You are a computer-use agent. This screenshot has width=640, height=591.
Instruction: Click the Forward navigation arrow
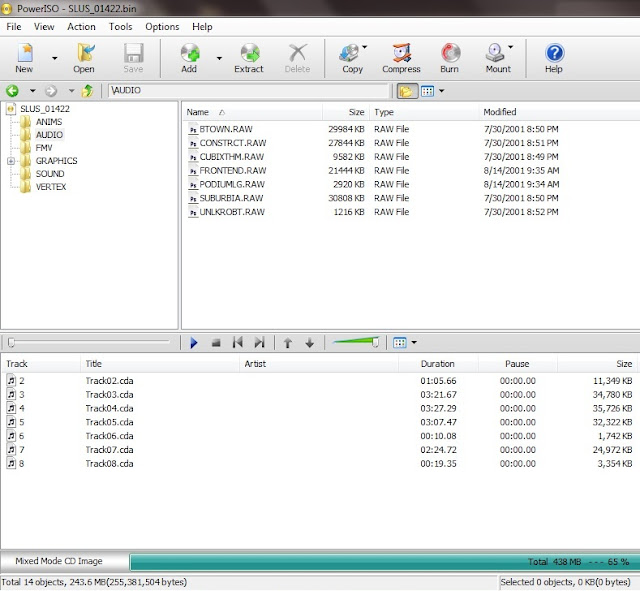coord(51,91)
